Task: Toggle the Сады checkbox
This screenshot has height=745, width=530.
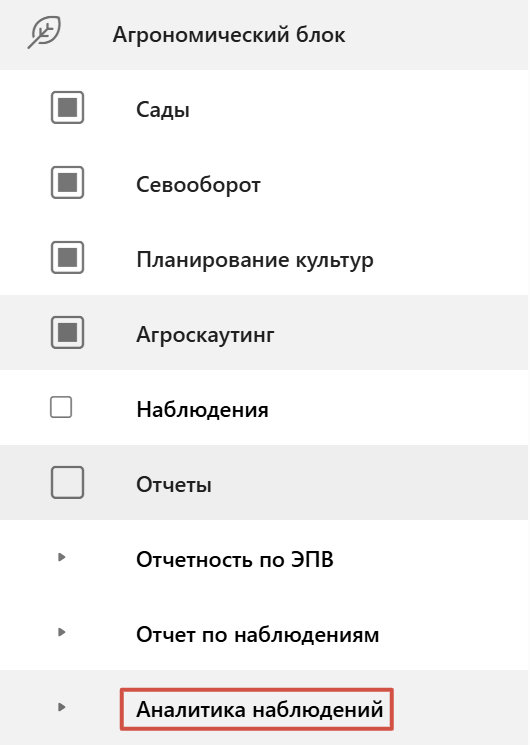Action: [67, 107]
